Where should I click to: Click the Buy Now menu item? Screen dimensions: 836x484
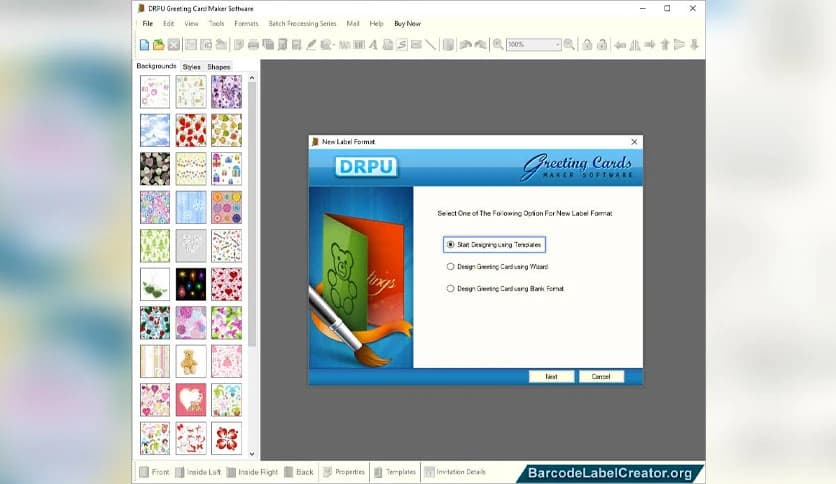click(x=407, y=23)
